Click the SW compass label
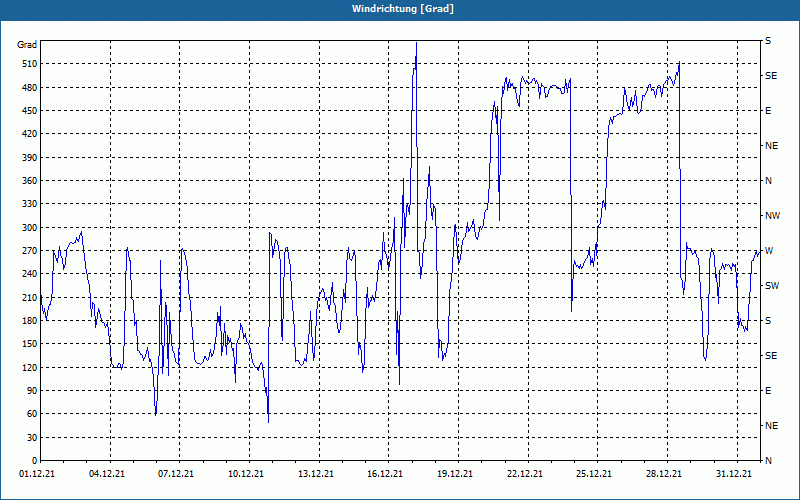This screenshot has height=500, width=800. pos(772,286)
